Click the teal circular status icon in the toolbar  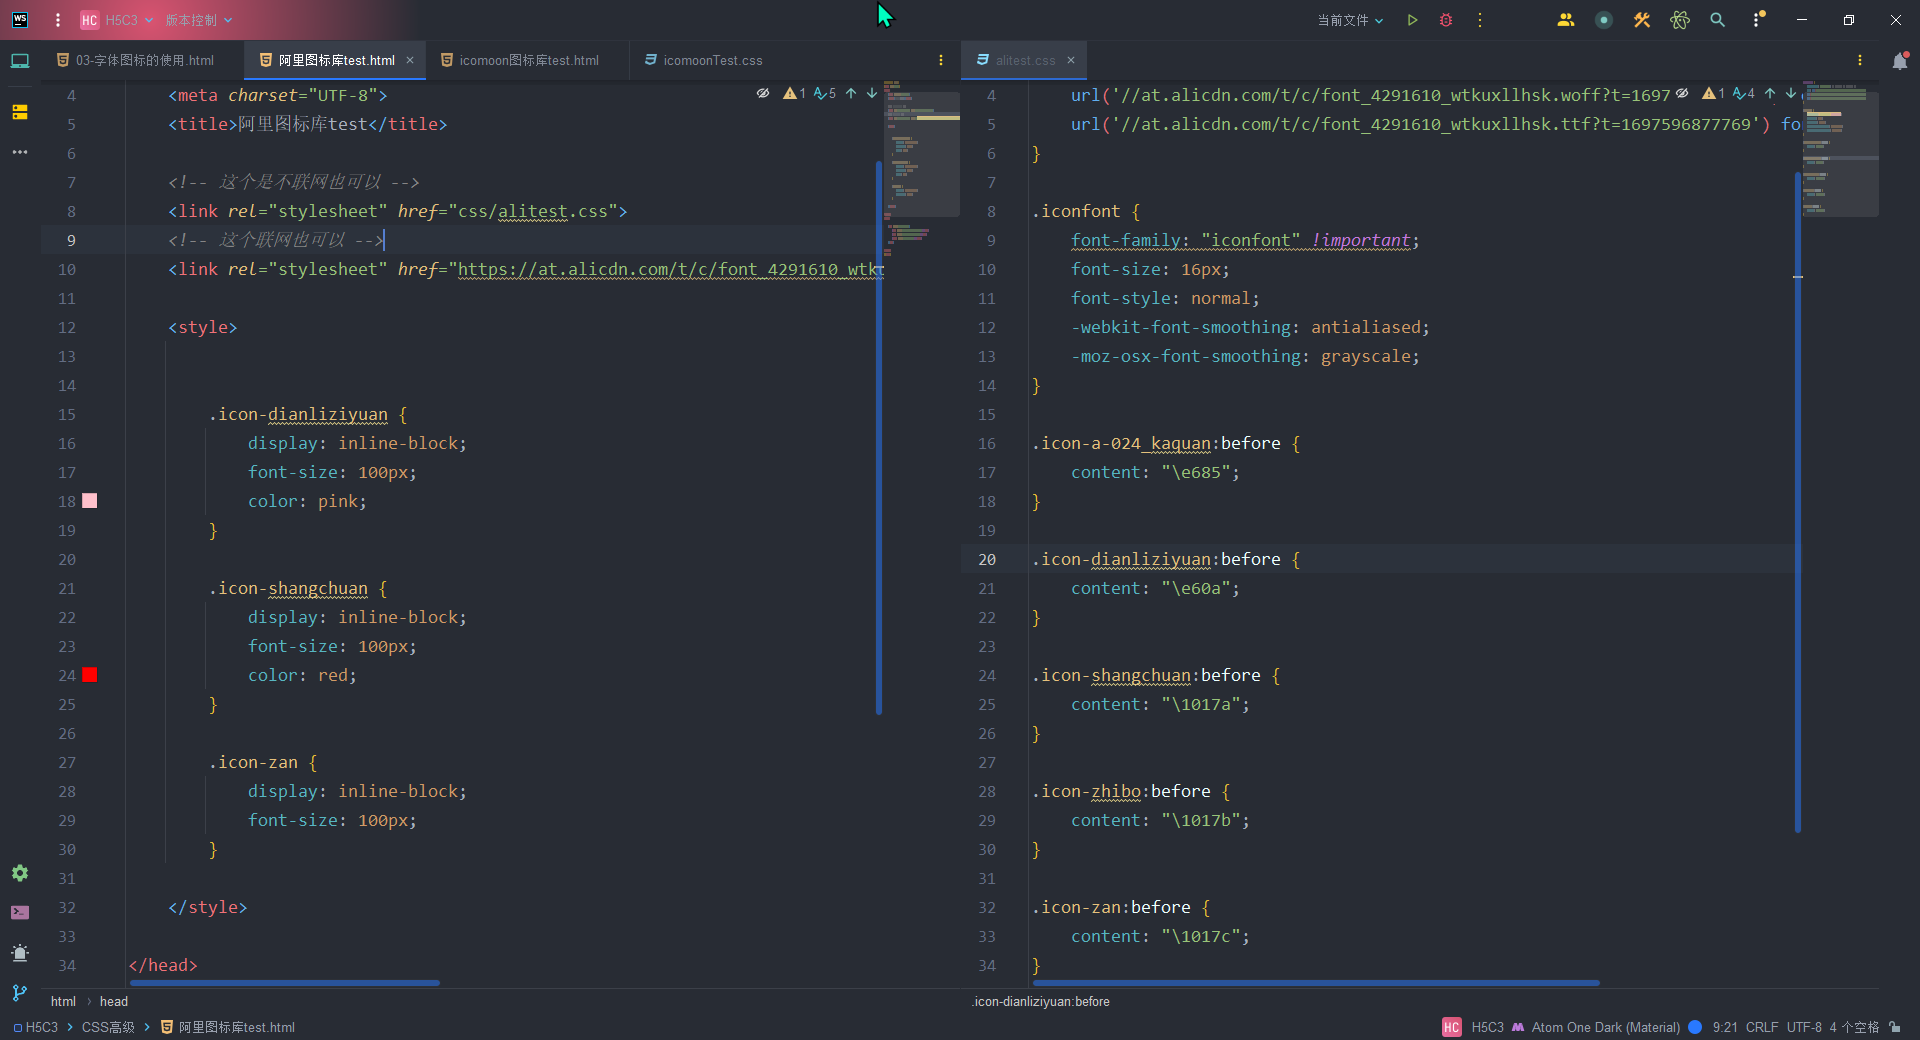point(1604,20)
